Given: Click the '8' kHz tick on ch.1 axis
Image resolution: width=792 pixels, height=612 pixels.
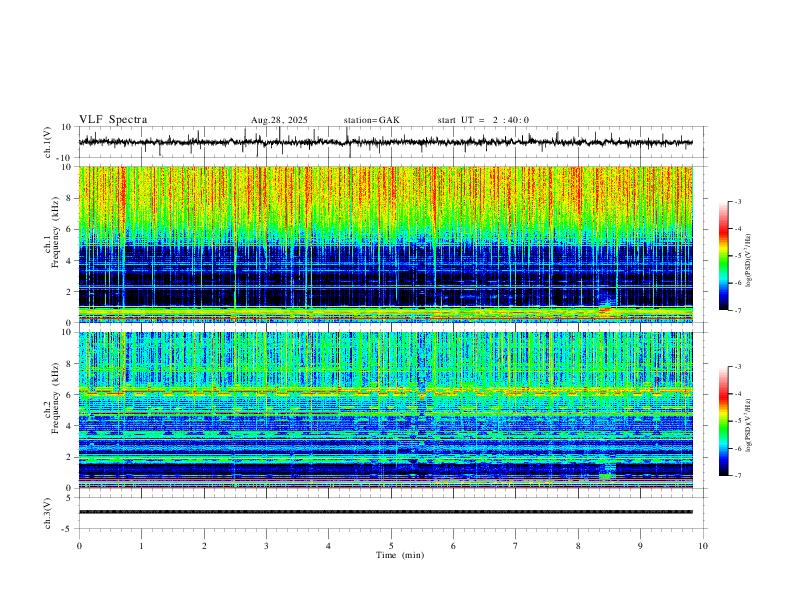Looking at the screenshot, I should (70, 198).
